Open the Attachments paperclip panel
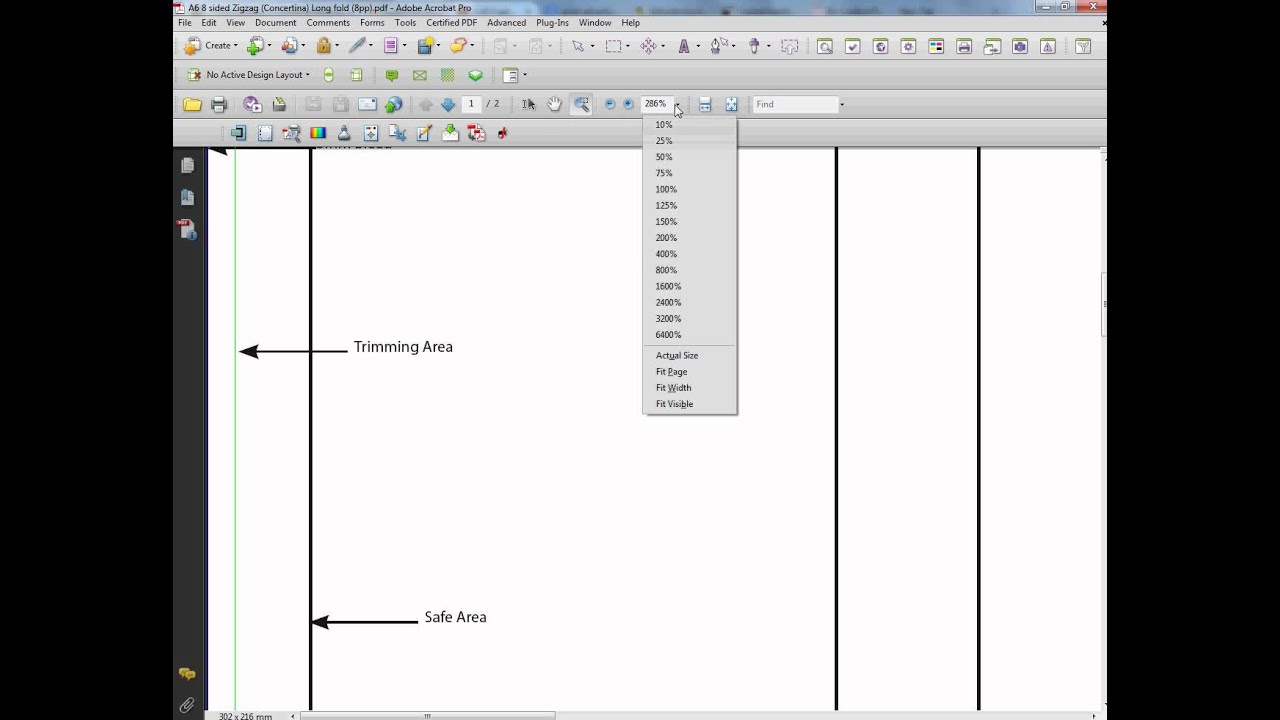Image resolution: width=1280 pixels, height=720 pixels. (x=187, y=706)
